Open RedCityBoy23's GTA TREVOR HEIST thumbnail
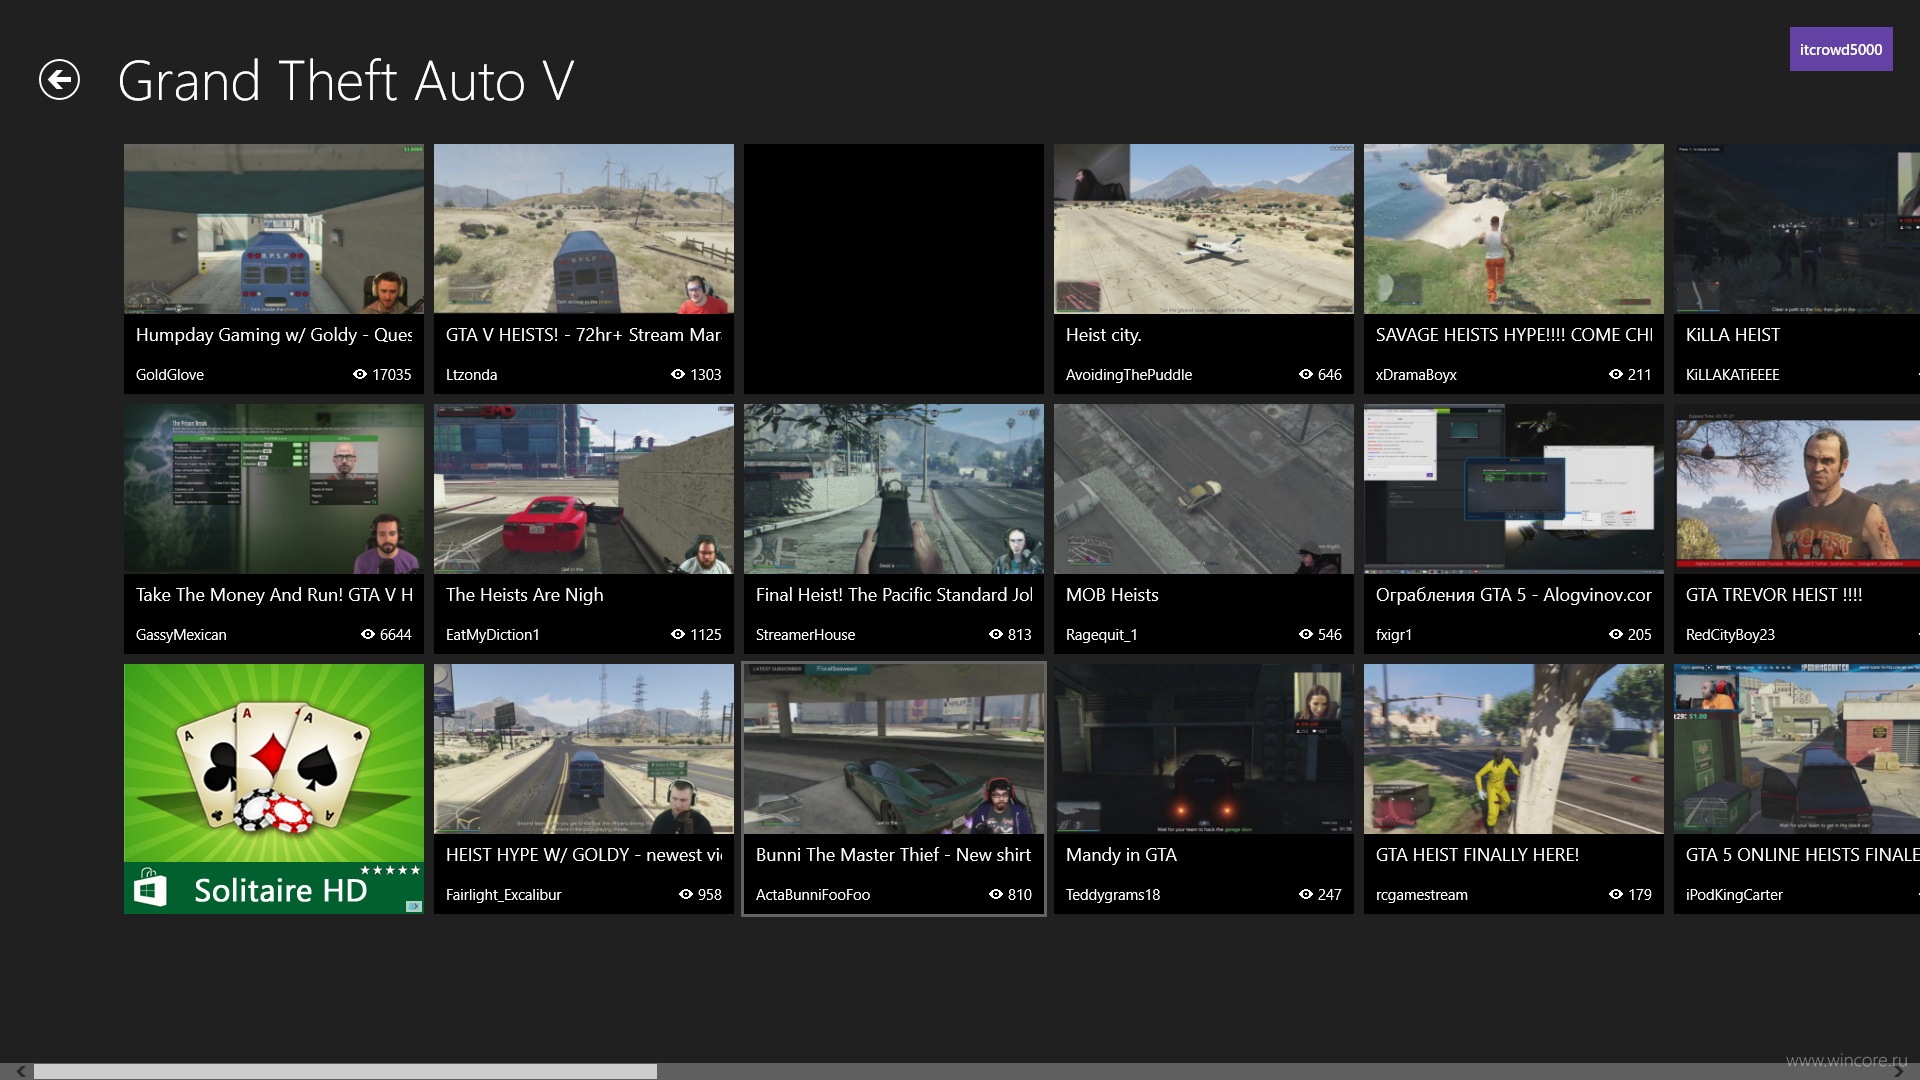Image resolution: width=1920 pixels, height=1080 pixels. click(x=1797, y=489)
